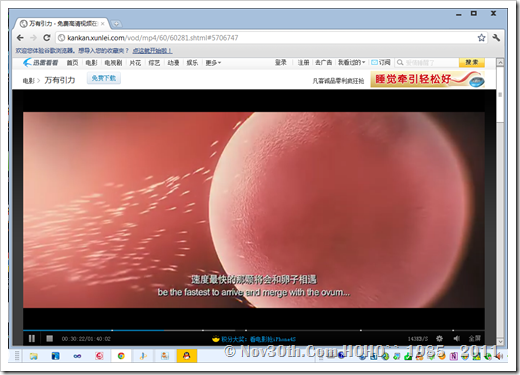Open the music note icon on taskbar

point(143,356)
